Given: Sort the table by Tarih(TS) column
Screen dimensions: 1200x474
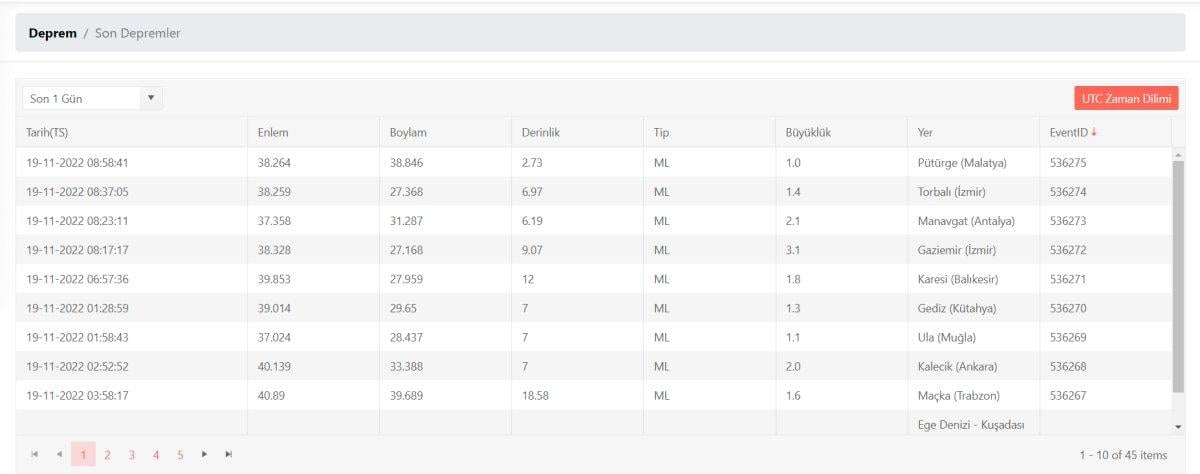Looking at the screenshot, I should pyautogui.click(x=47, y=132).
